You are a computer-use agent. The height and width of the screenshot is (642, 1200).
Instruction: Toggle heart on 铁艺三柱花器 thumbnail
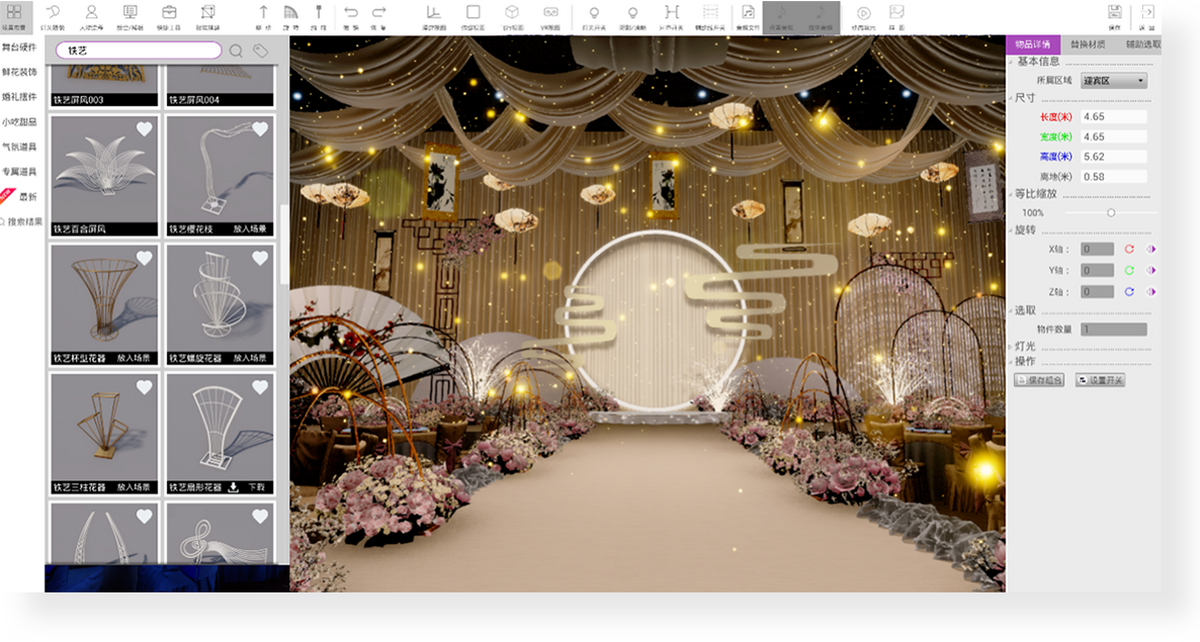144,387
